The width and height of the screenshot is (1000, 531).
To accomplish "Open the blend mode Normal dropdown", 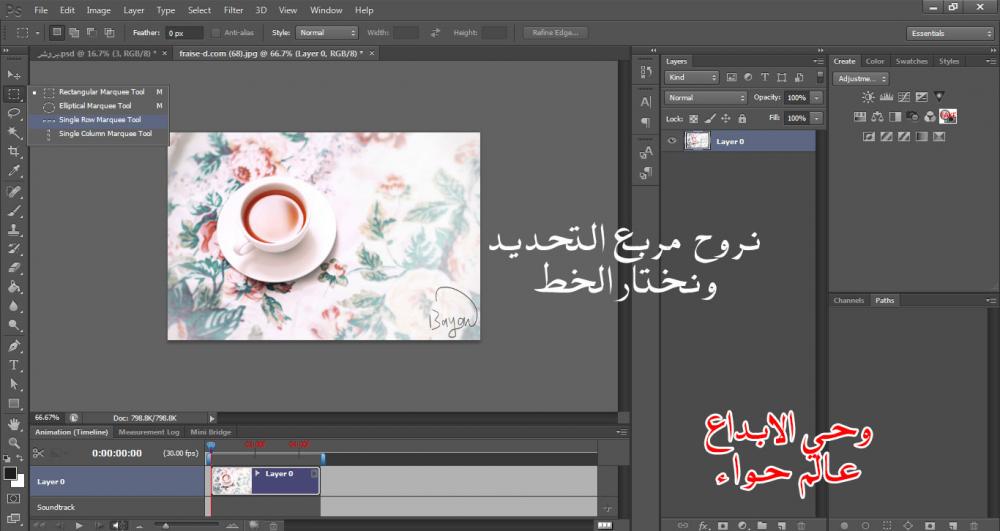I will (705, 98).
